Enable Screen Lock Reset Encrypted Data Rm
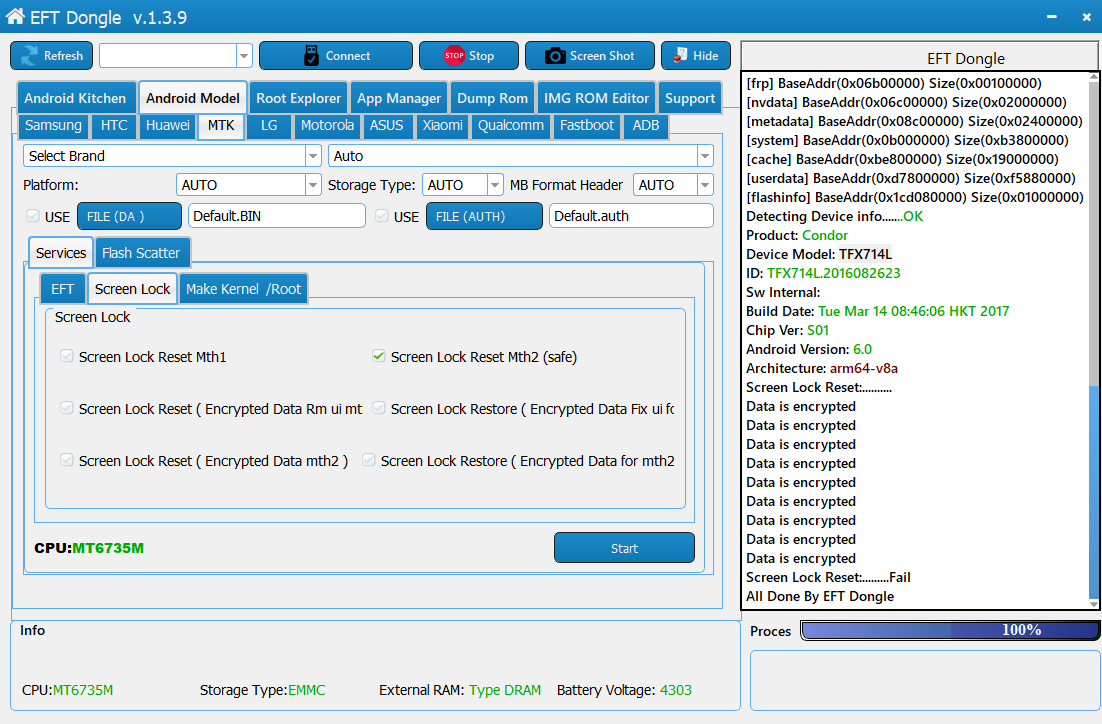This screenshot has width=1102, height=724. pos(67,408)
